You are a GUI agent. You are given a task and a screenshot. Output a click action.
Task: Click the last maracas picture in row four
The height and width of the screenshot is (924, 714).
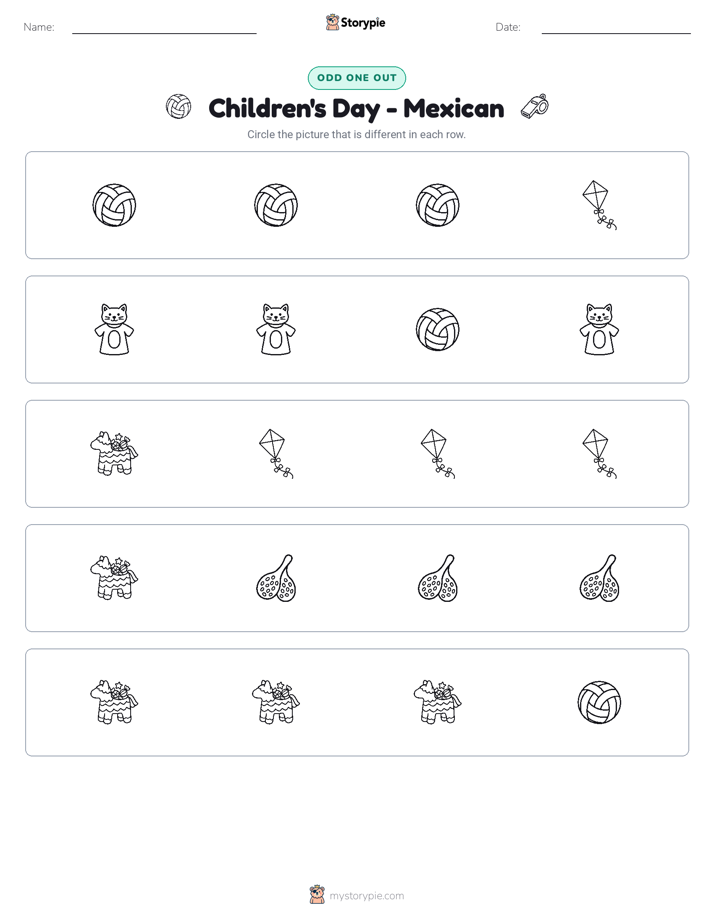[599, 578]
